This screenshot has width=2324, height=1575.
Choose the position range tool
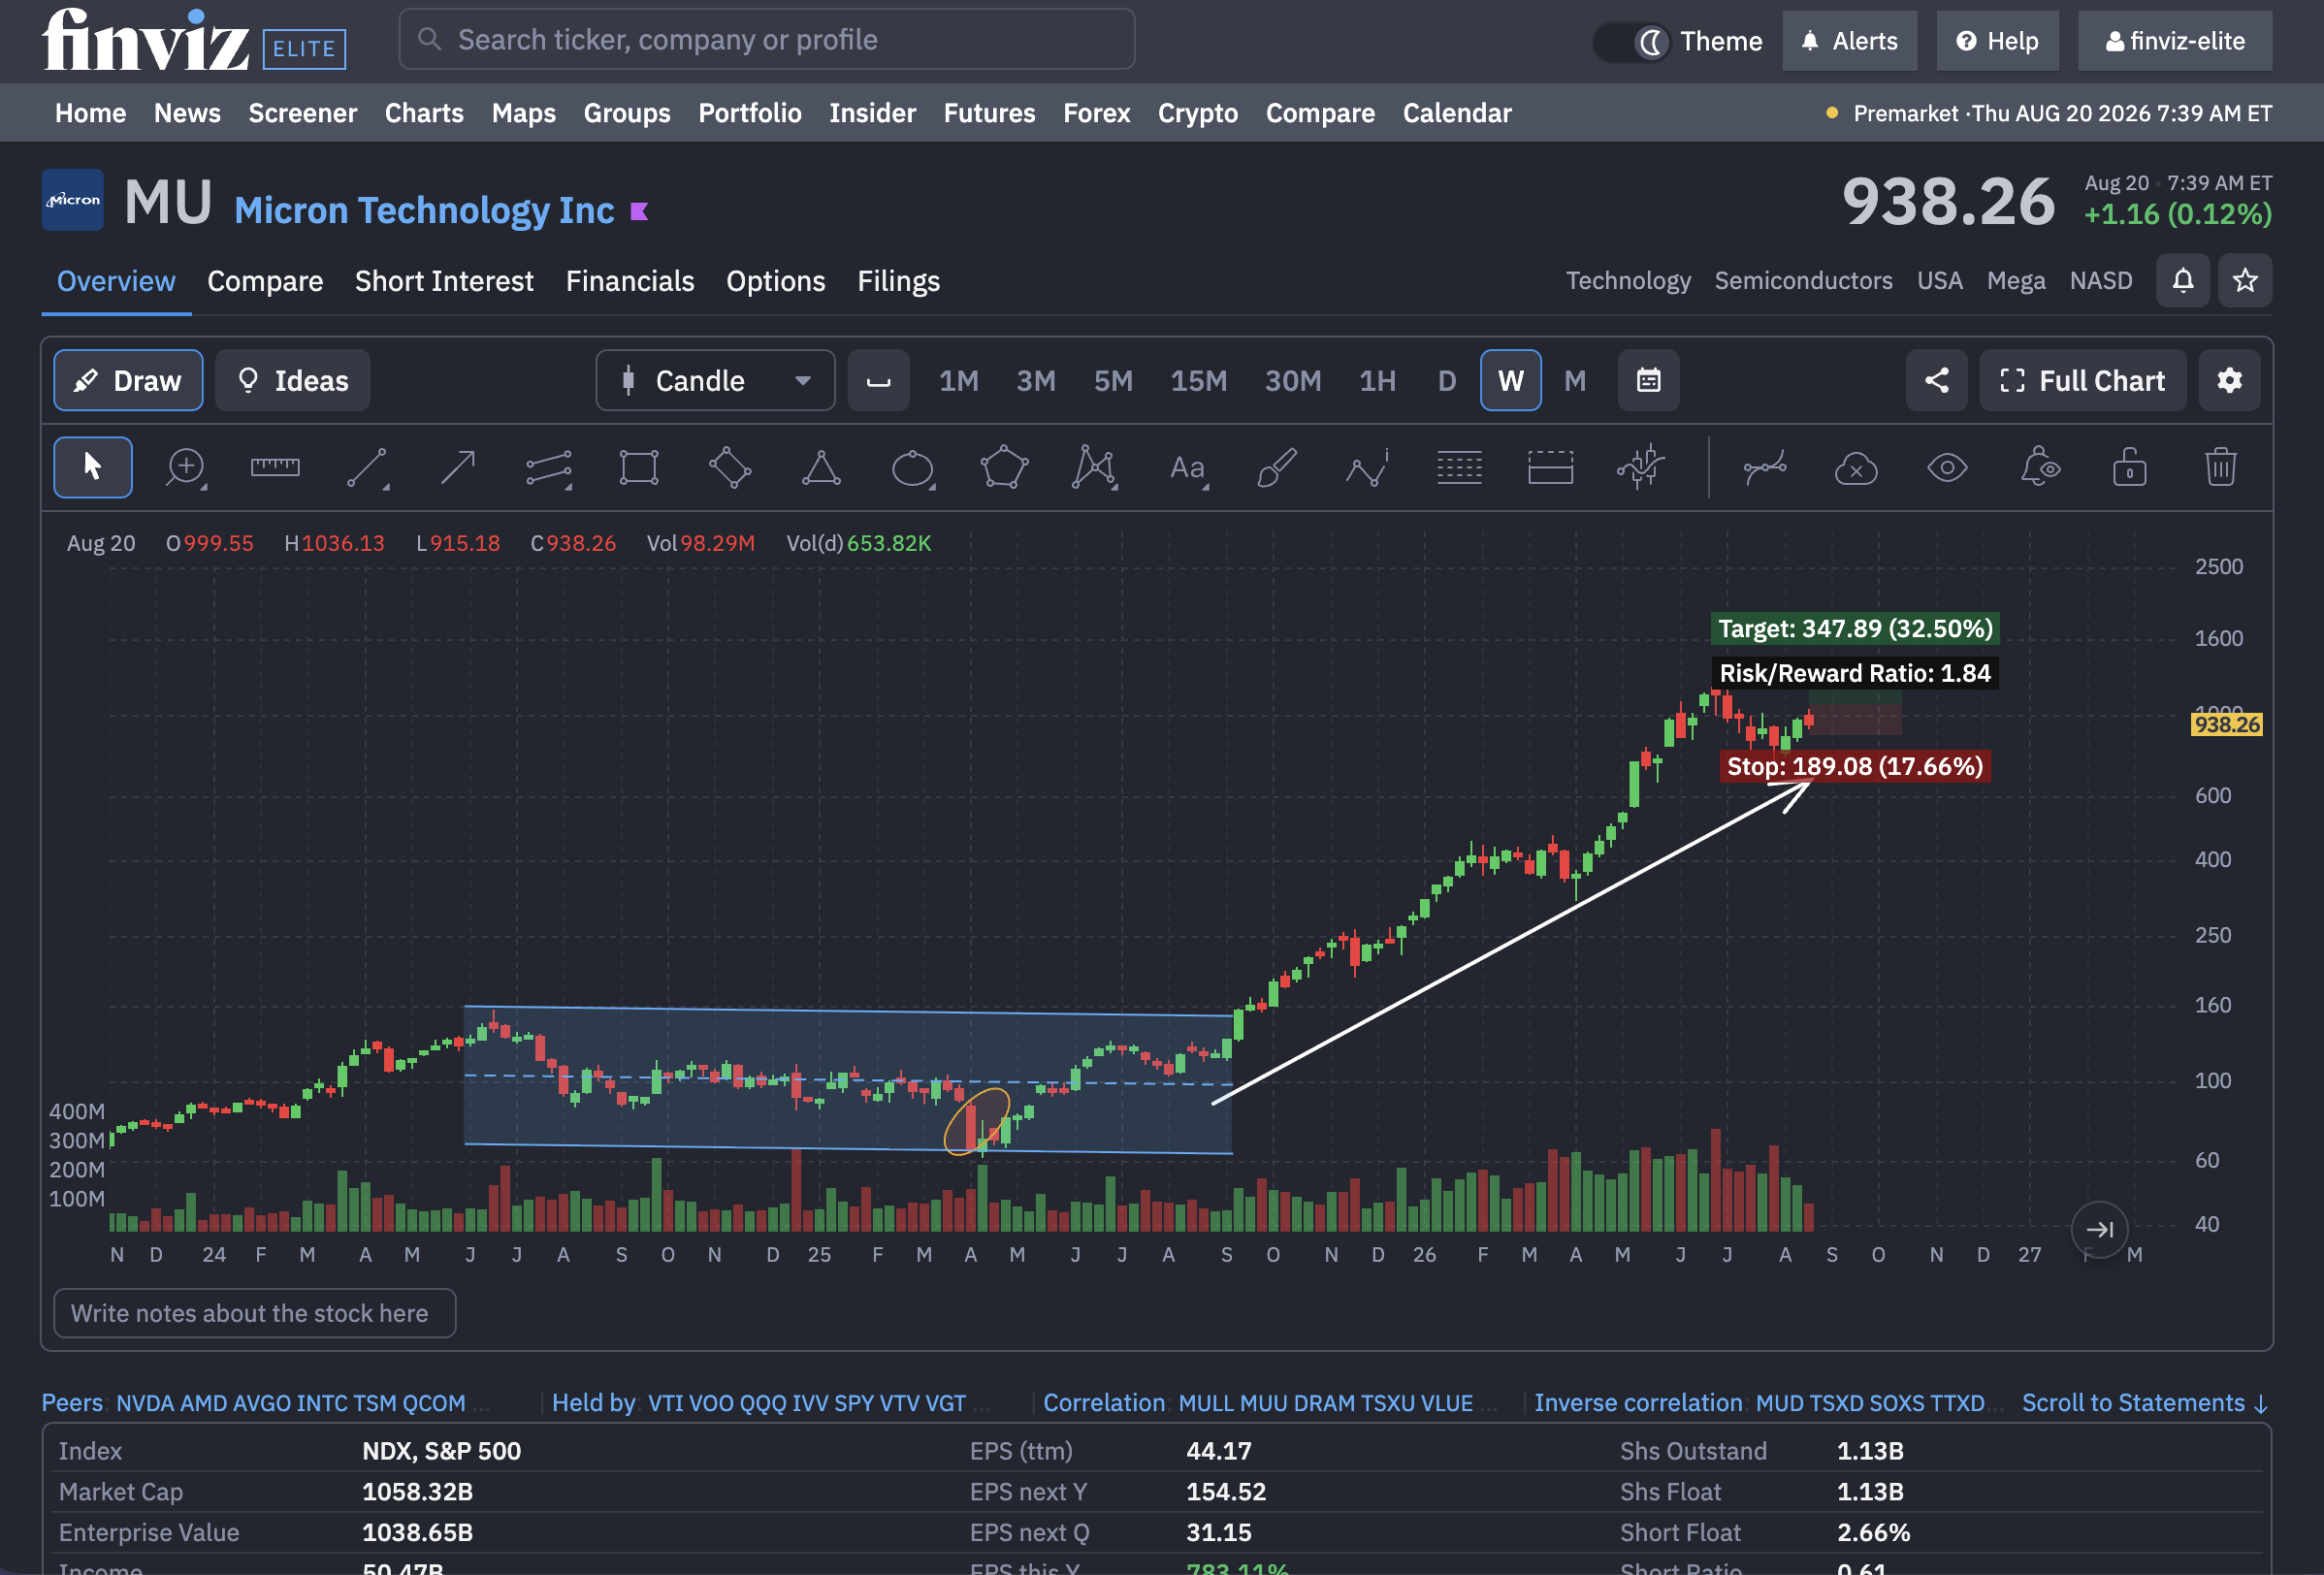(1550, 467)
